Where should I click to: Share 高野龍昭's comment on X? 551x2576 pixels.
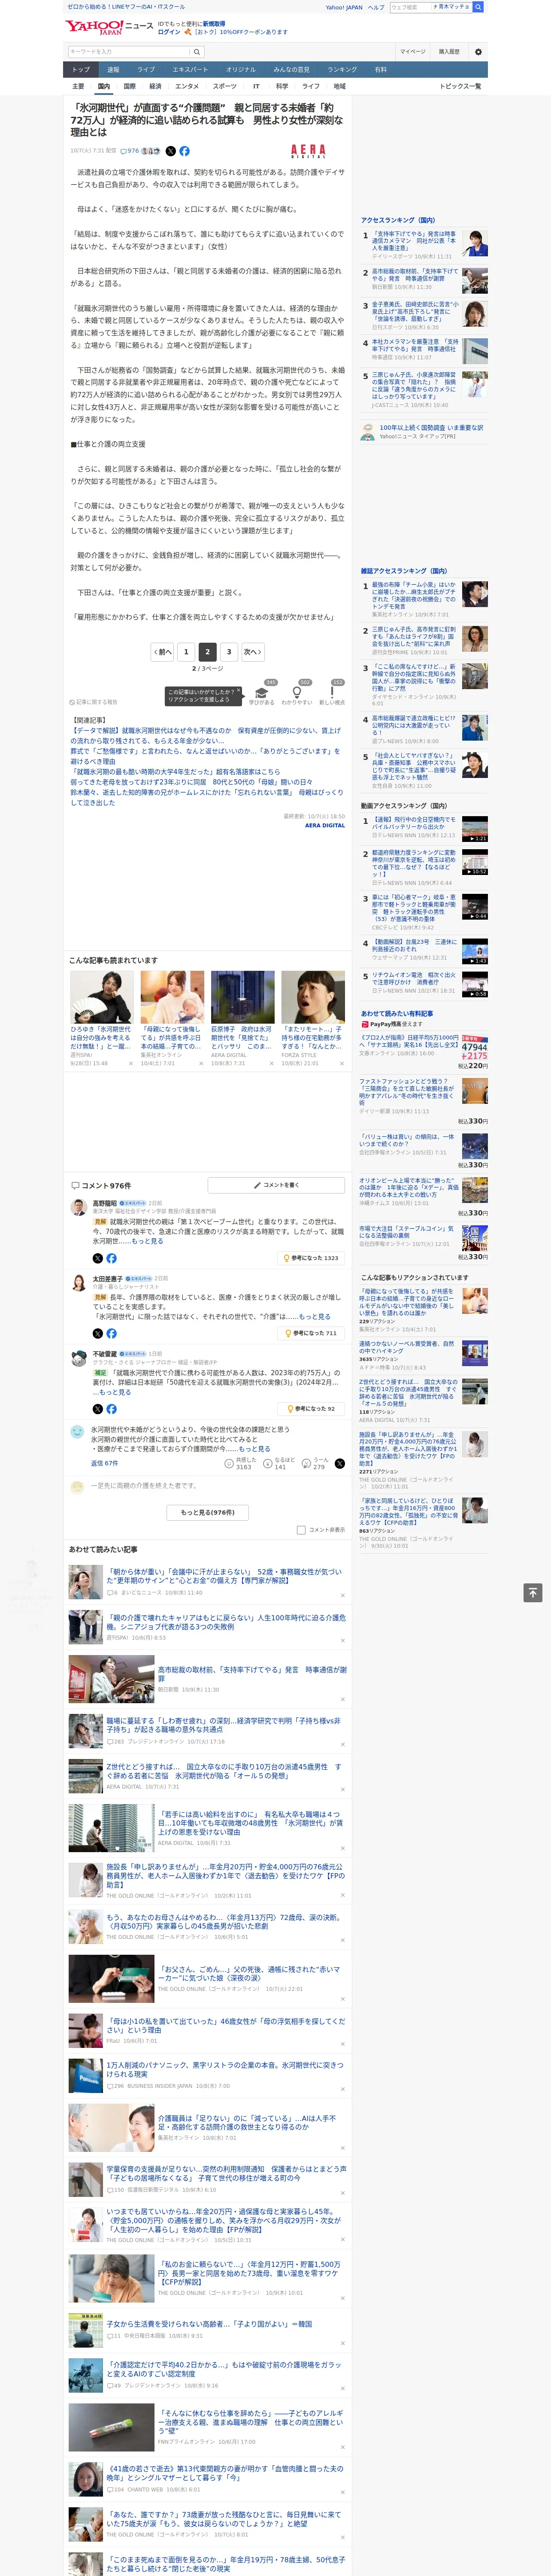pos(97,1258)
